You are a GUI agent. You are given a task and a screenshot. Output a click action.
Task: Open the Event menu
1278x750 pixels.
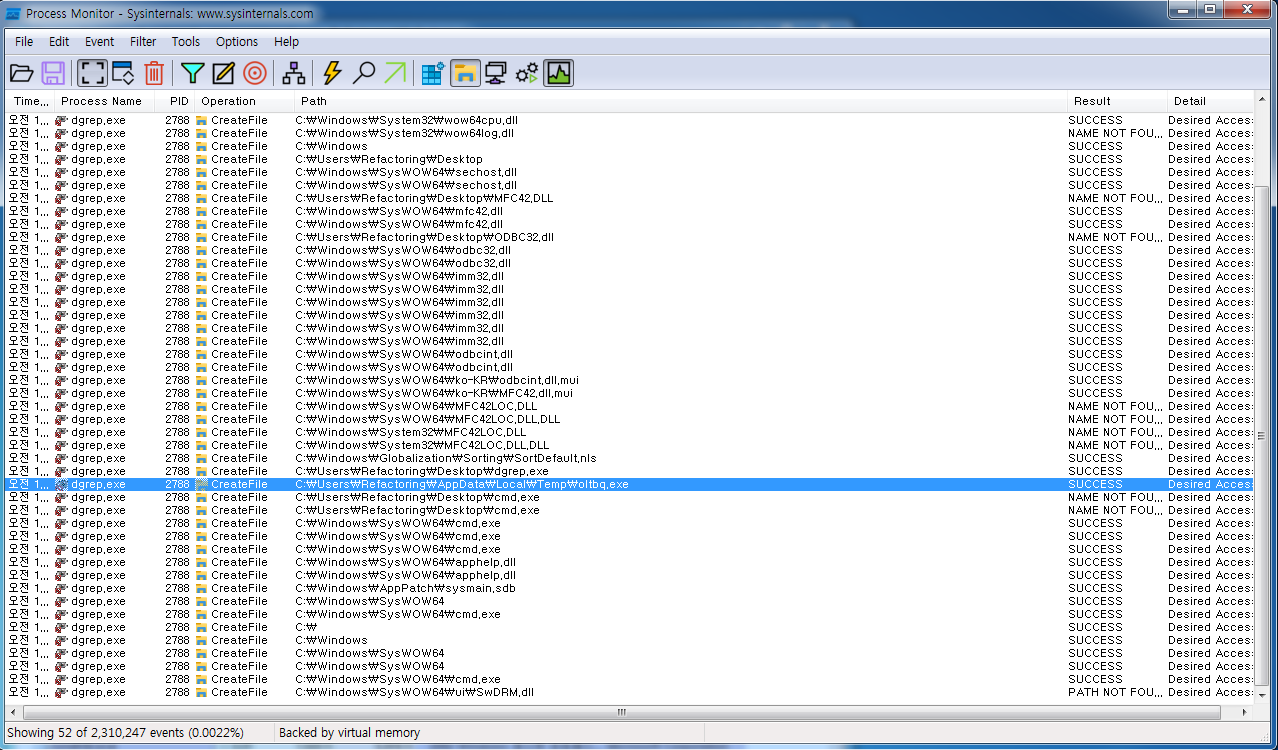tap(99, 42)
